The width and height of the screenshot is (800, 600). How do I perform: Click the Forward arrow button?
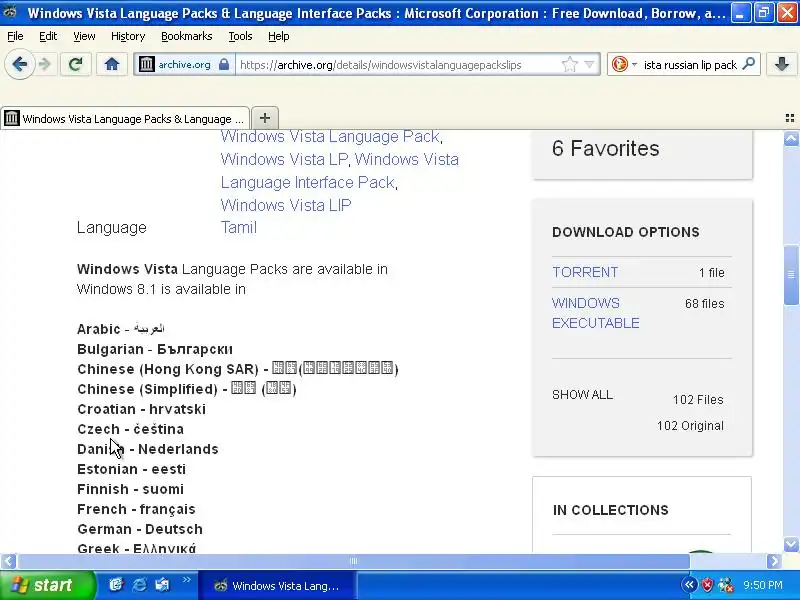tap(45, 64)
